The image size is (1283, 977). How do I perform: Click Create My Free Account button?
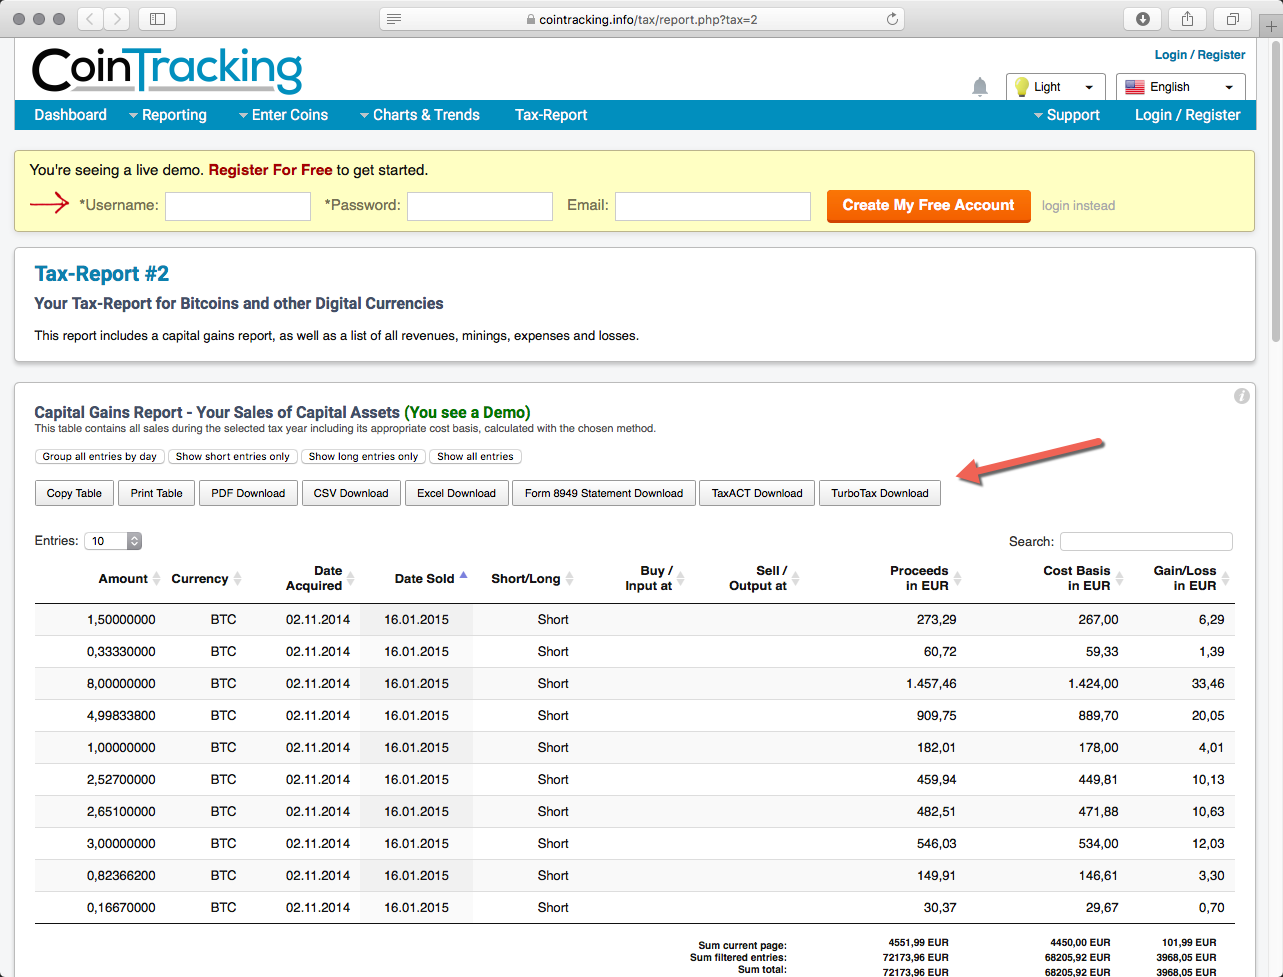click(929, 206)
